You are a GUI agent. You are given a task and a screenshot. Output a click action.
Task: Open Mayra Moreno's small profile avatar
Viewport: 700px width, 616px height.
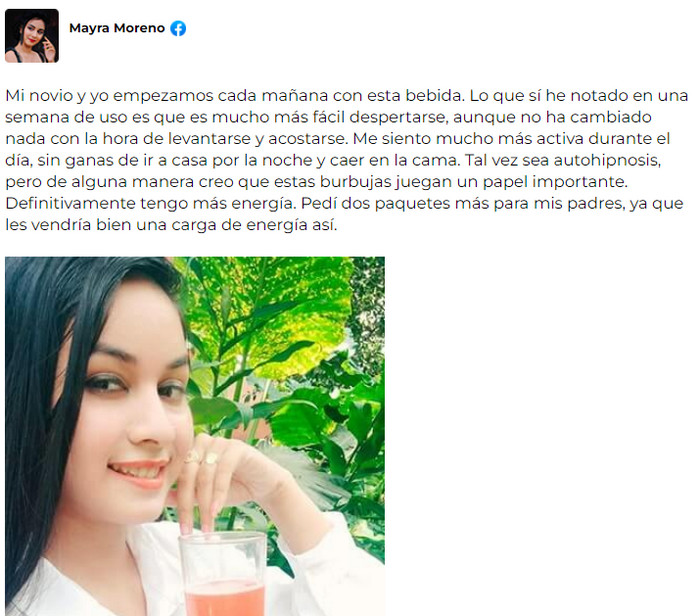(32, 36)
